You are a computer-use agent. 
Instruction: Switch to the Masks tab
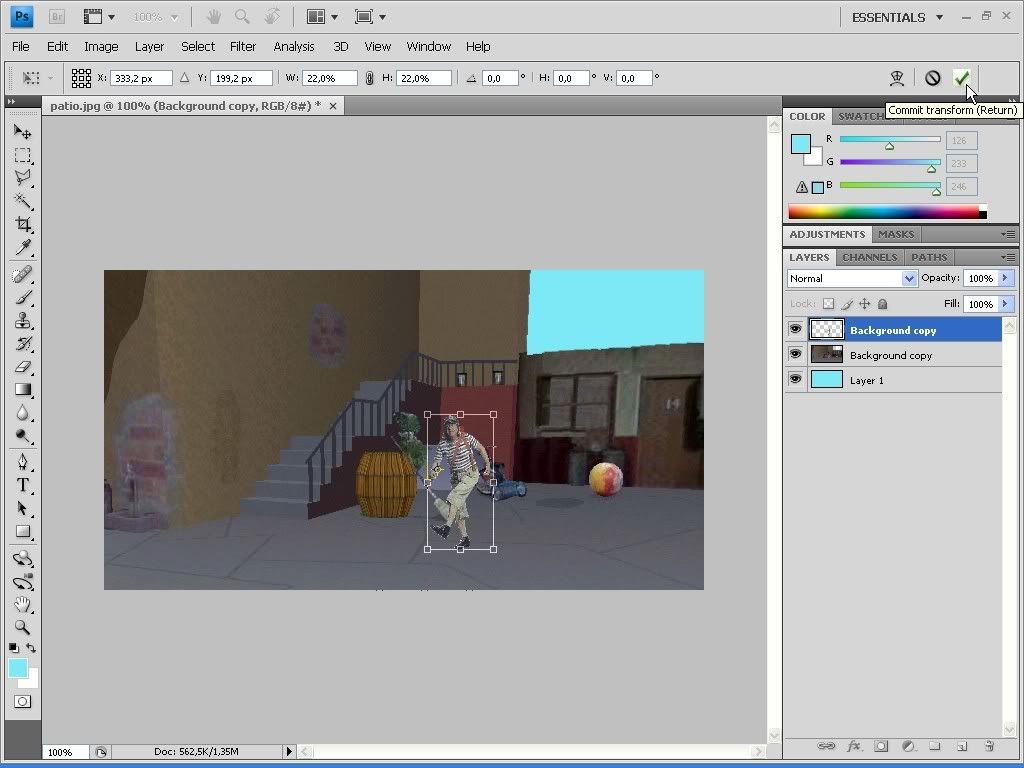point(896,234)
